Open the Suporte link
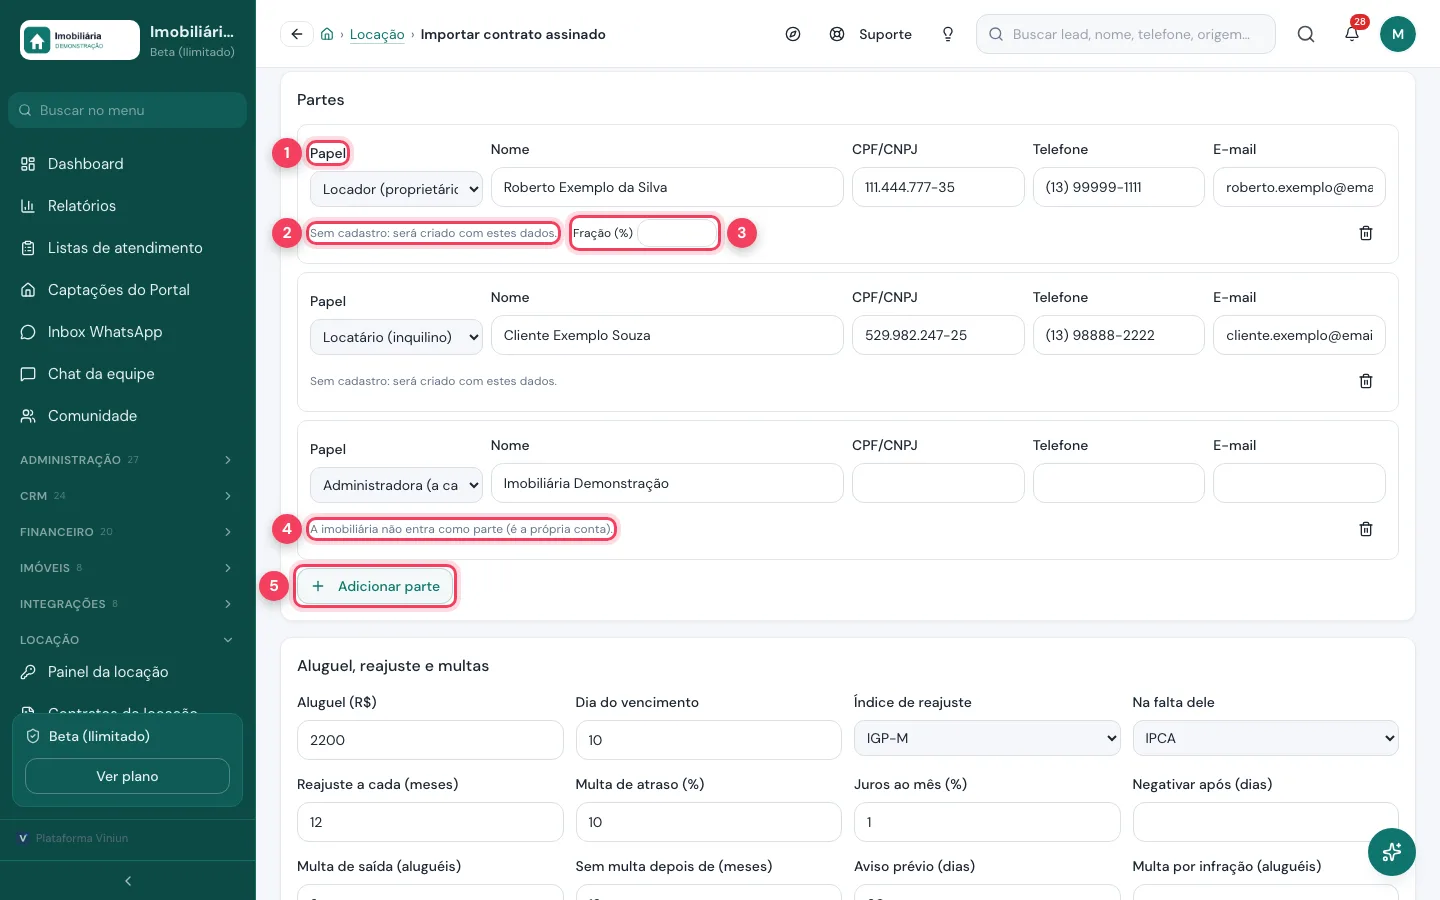The width and height of the screenshot is (1440, 900). 871,34
